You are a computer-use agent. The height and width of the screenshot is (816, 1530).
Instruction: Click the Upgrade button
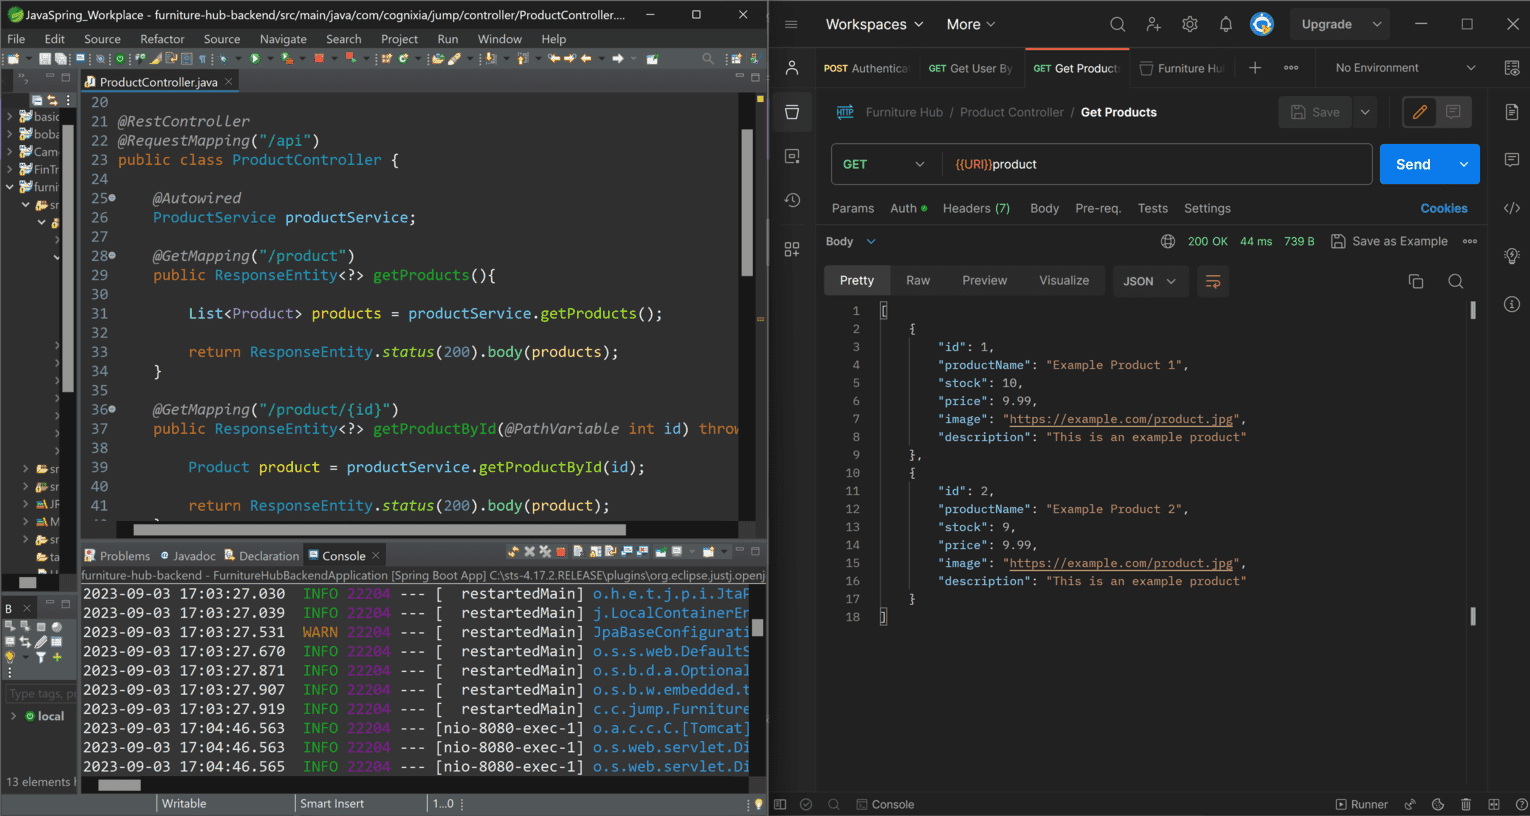point(1327,24)
